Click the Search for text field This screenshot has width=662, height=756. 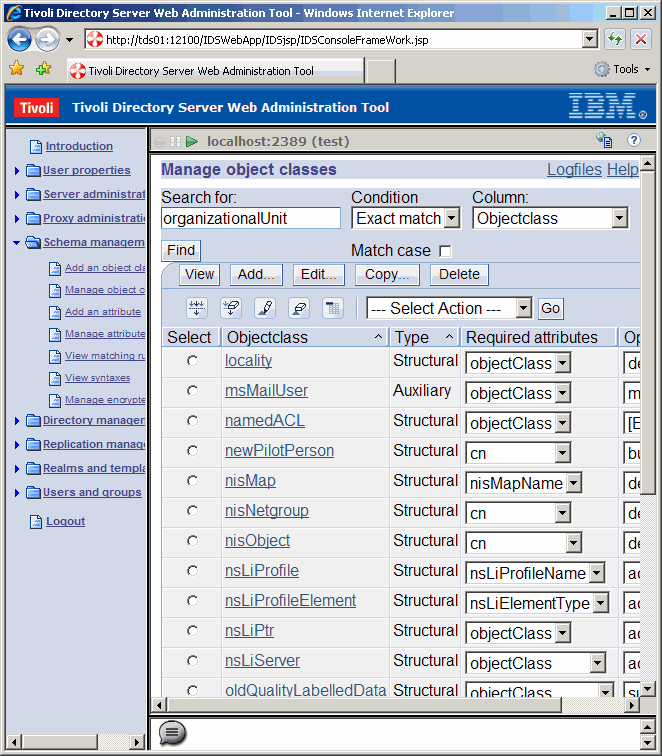click(251, 218)
